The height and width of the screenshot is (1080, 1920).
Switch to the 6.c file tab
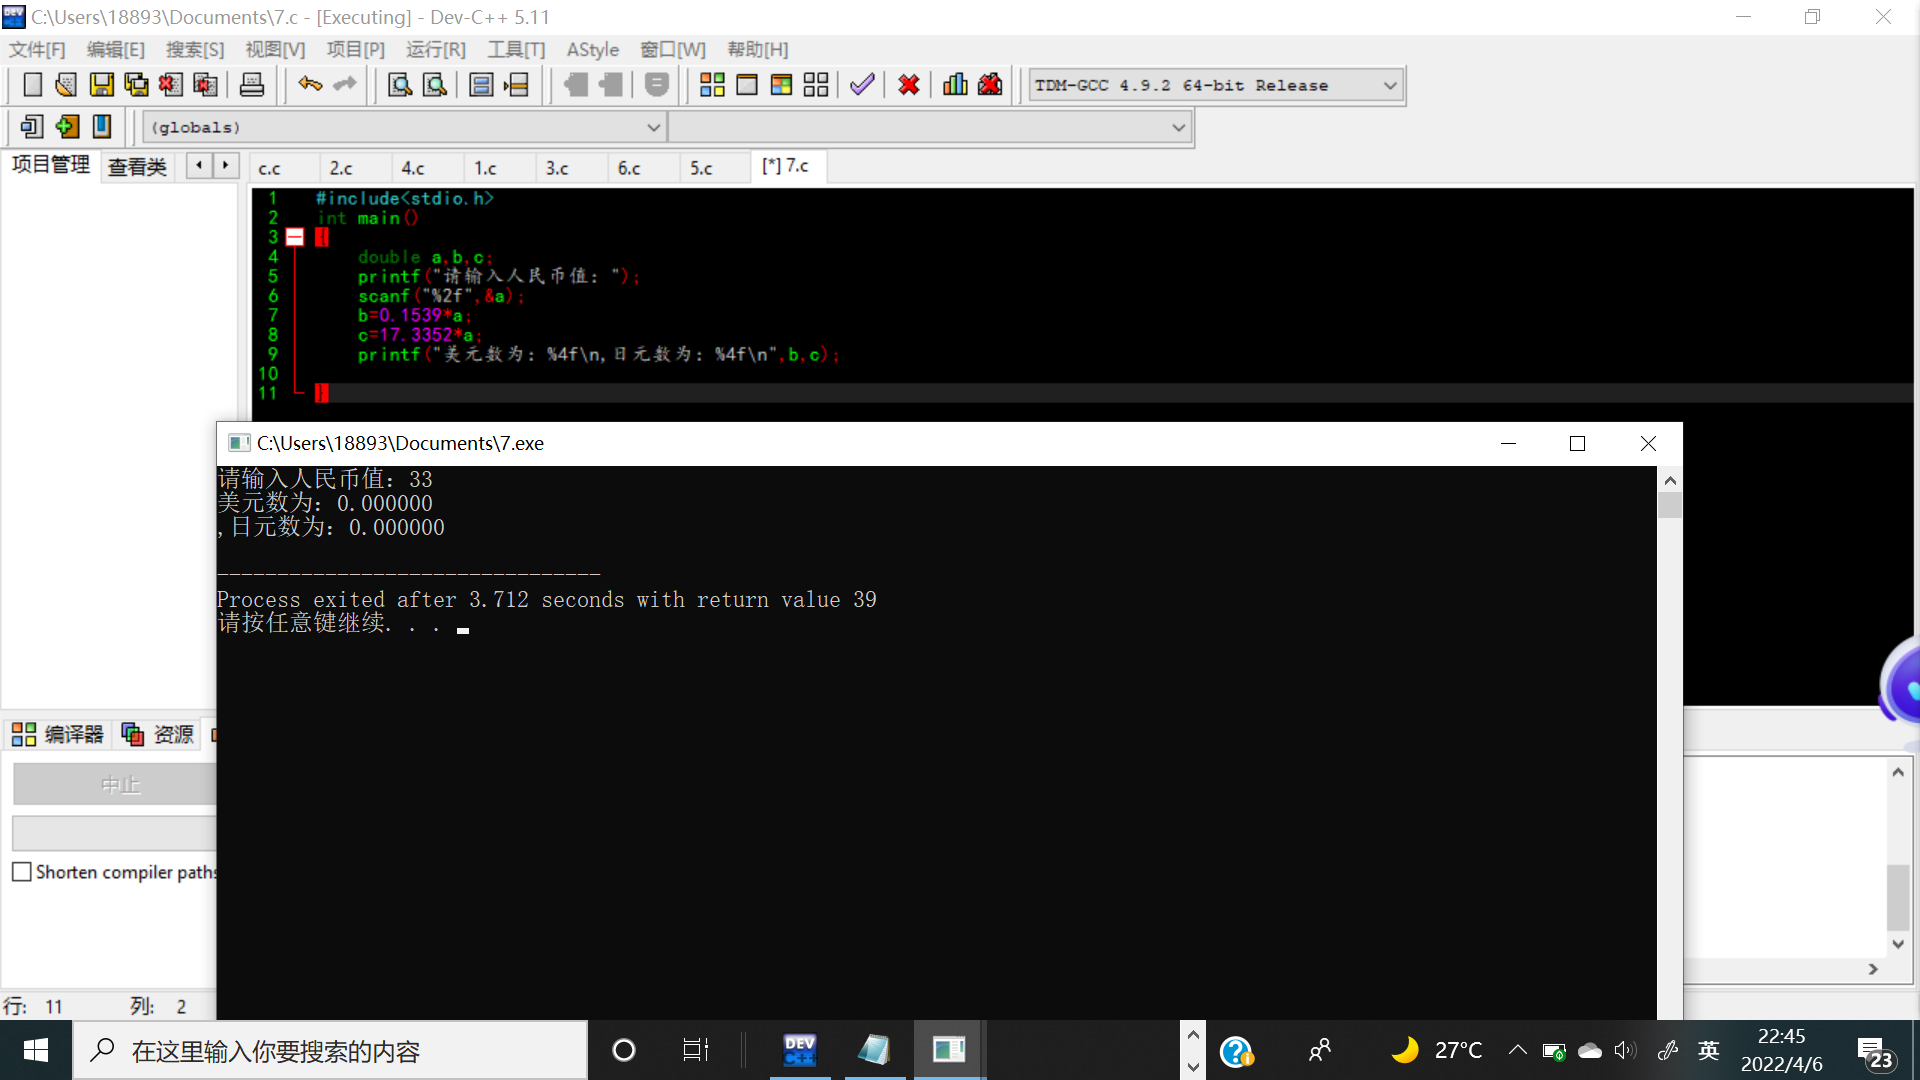[629, 168]
